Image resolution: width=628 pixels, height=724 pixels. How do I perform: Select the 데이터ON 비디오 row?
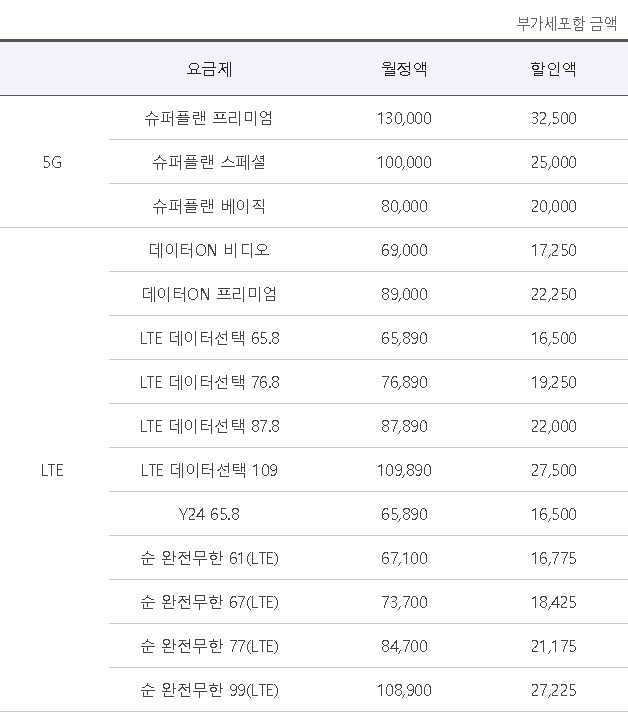tap(368, 250)
